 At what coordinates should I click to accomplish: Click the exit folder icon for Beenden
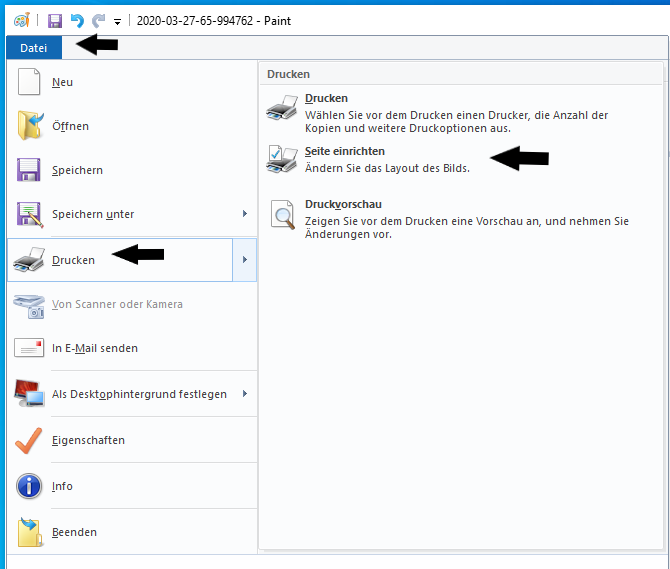pyautogui.click(x=30, y=532)
